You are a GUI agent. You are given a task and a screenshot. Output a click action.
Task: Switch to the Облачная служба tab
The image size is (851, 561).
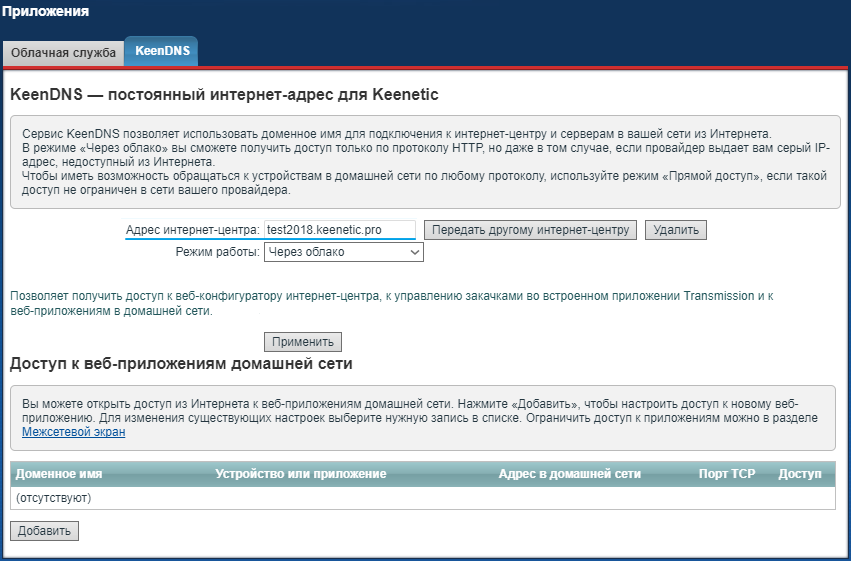point(63,52)
